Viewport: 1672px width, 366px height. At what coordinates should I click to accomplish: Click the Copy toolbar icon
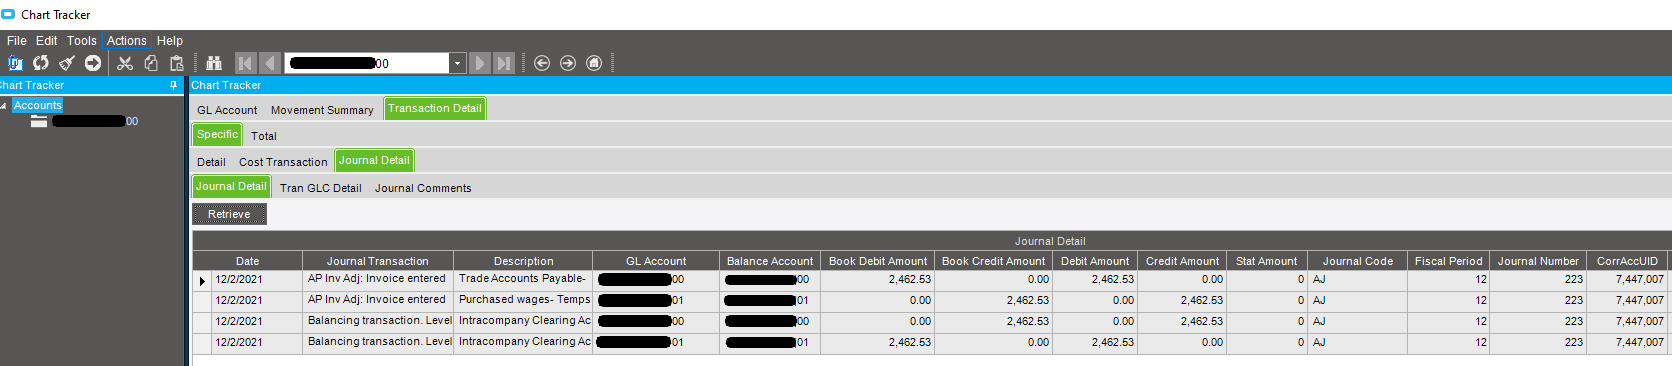point(151,63)
